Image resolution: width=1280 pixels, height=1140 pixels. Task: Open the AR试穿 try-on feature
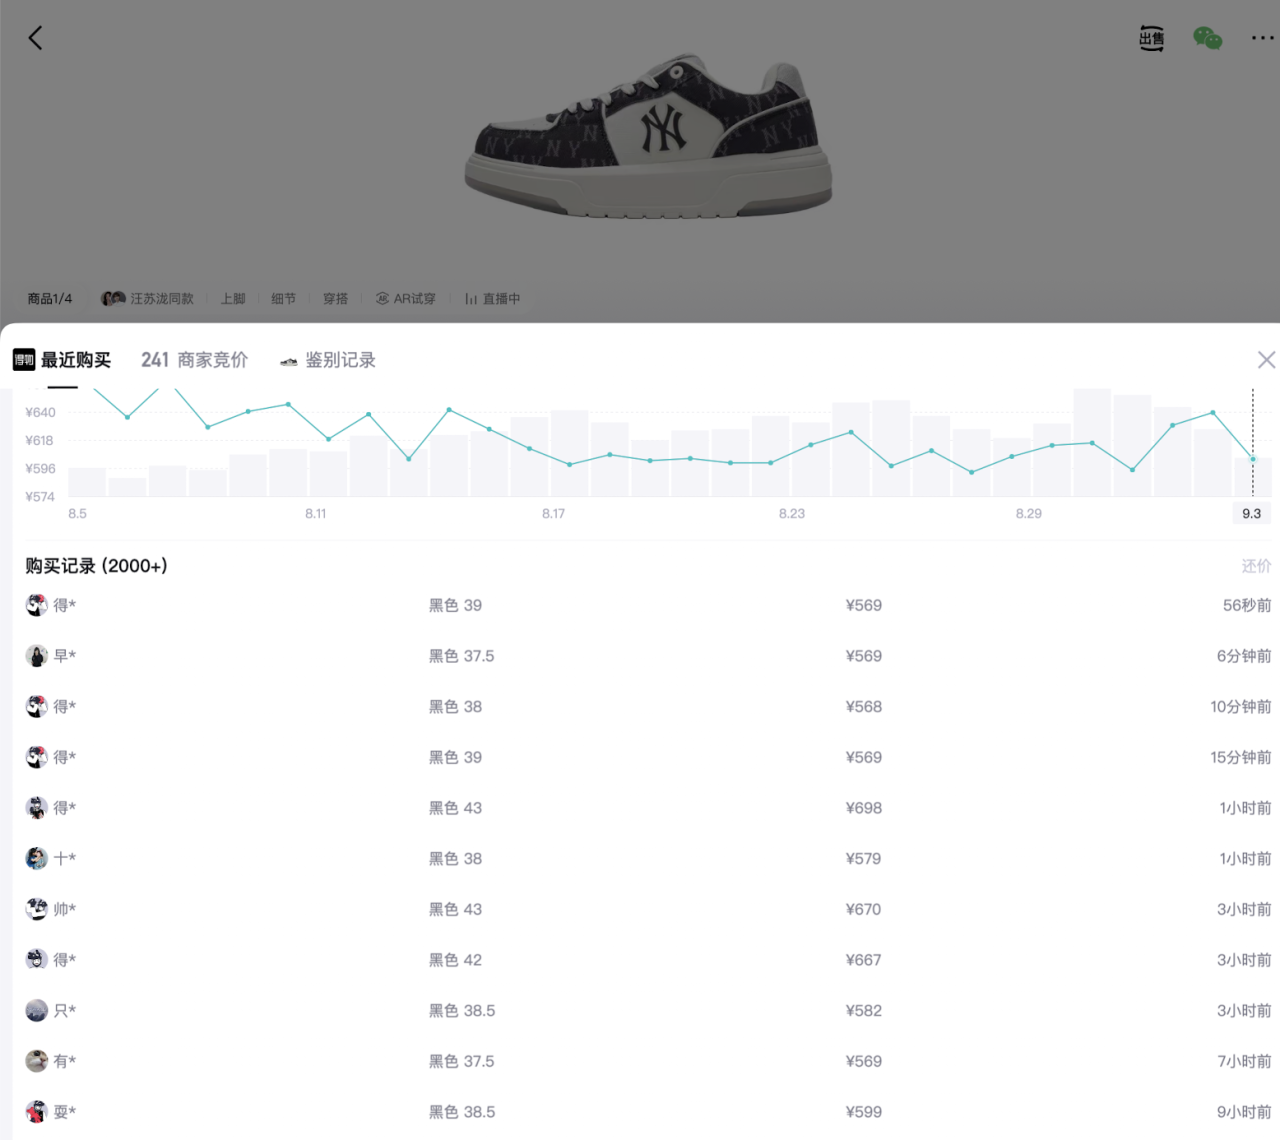click(406, 299)
